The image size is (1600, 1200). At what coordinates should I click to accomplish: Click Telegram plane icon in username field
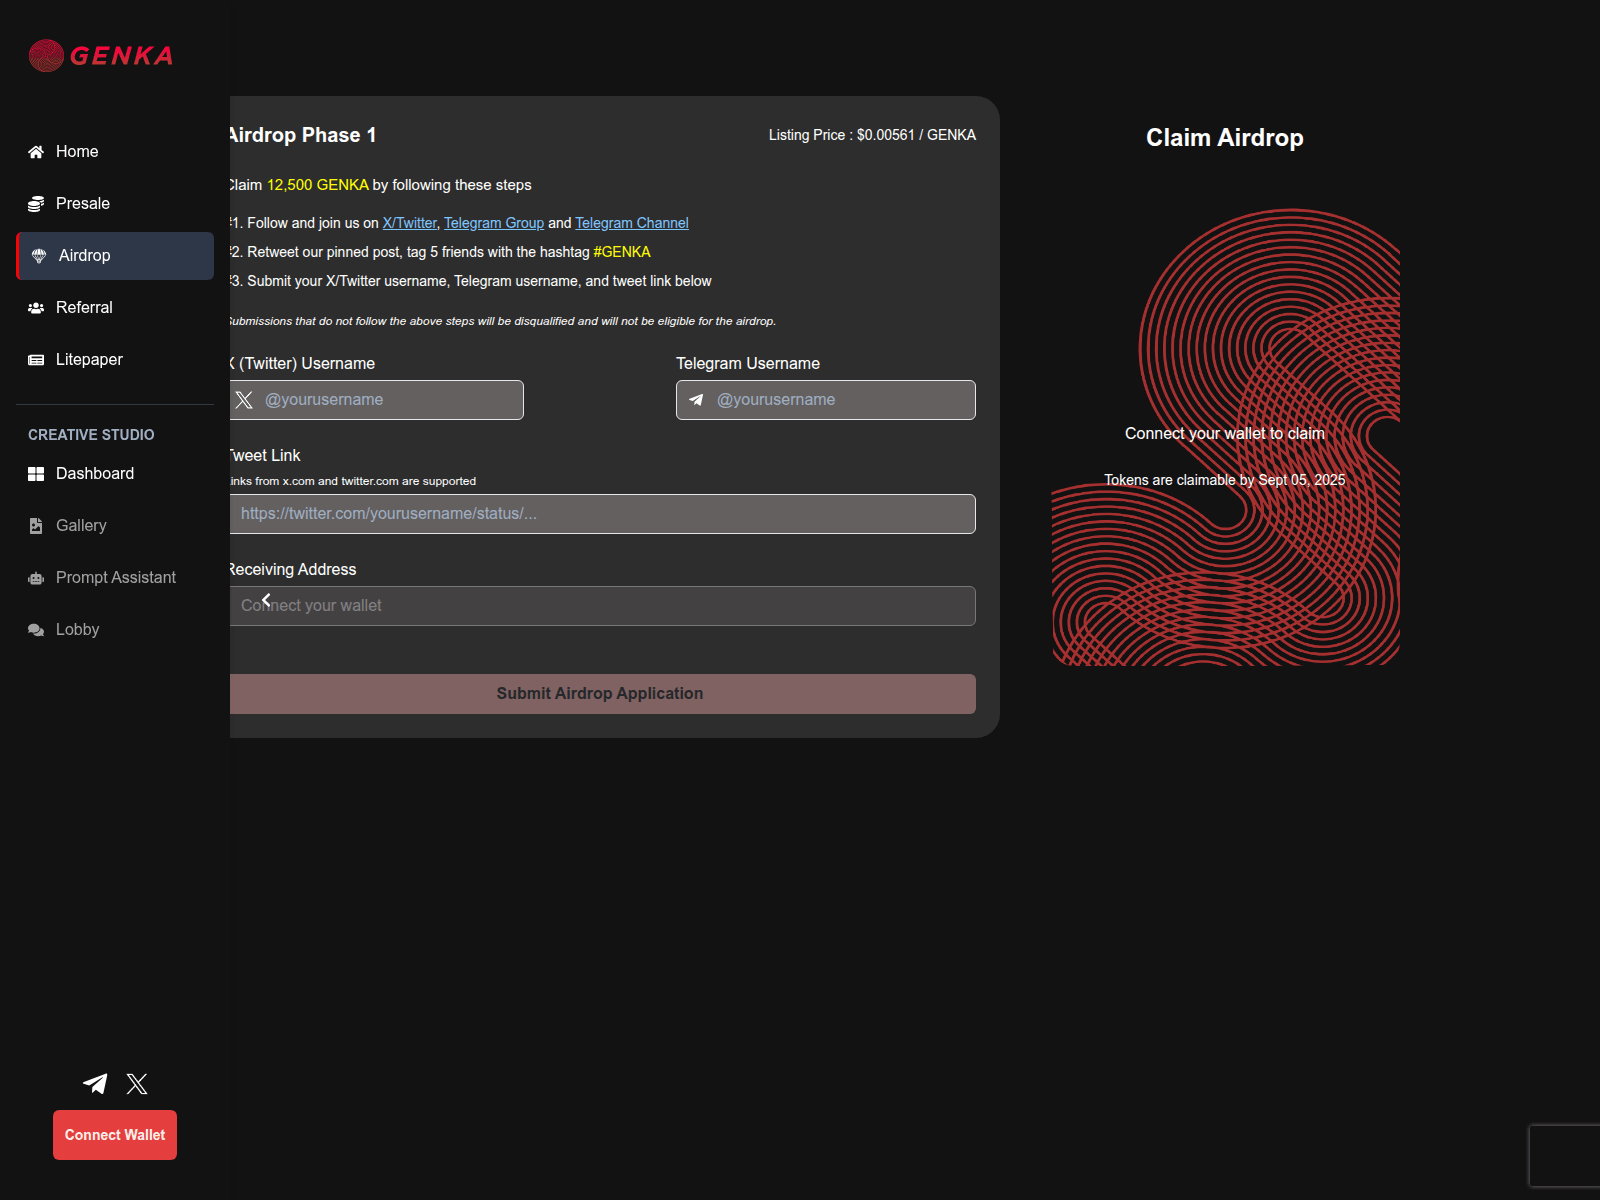click(696, 400)
